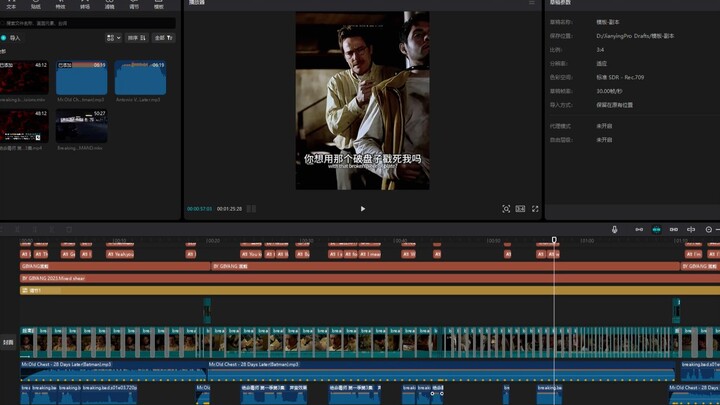Viewport: 720px width, 405px height.
Task: Select the breaking.bad.s01e03.720p audio clip on bottom track
Action: (109, 394)
